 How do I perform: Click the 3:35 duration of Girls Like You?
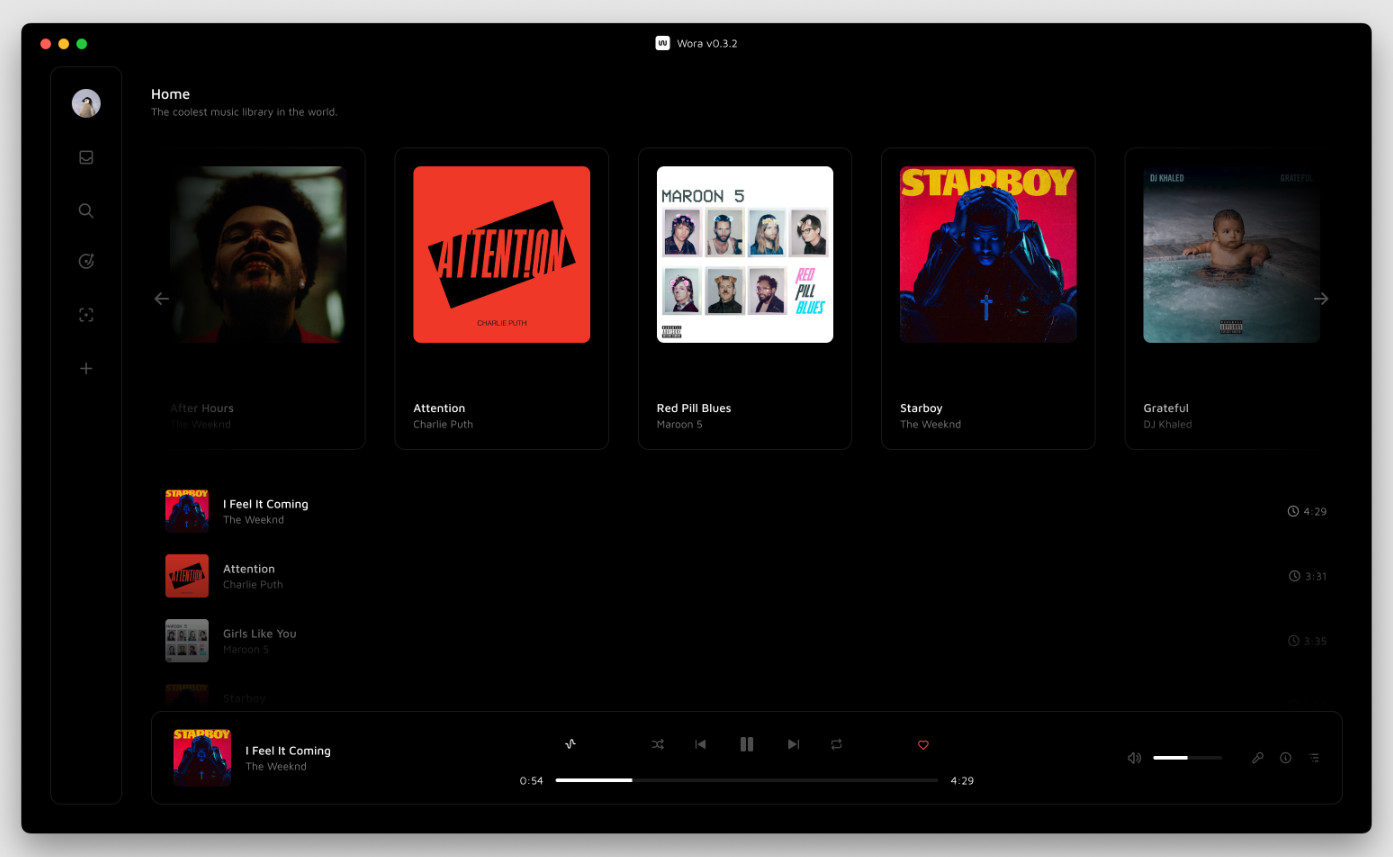[1315, 641]
